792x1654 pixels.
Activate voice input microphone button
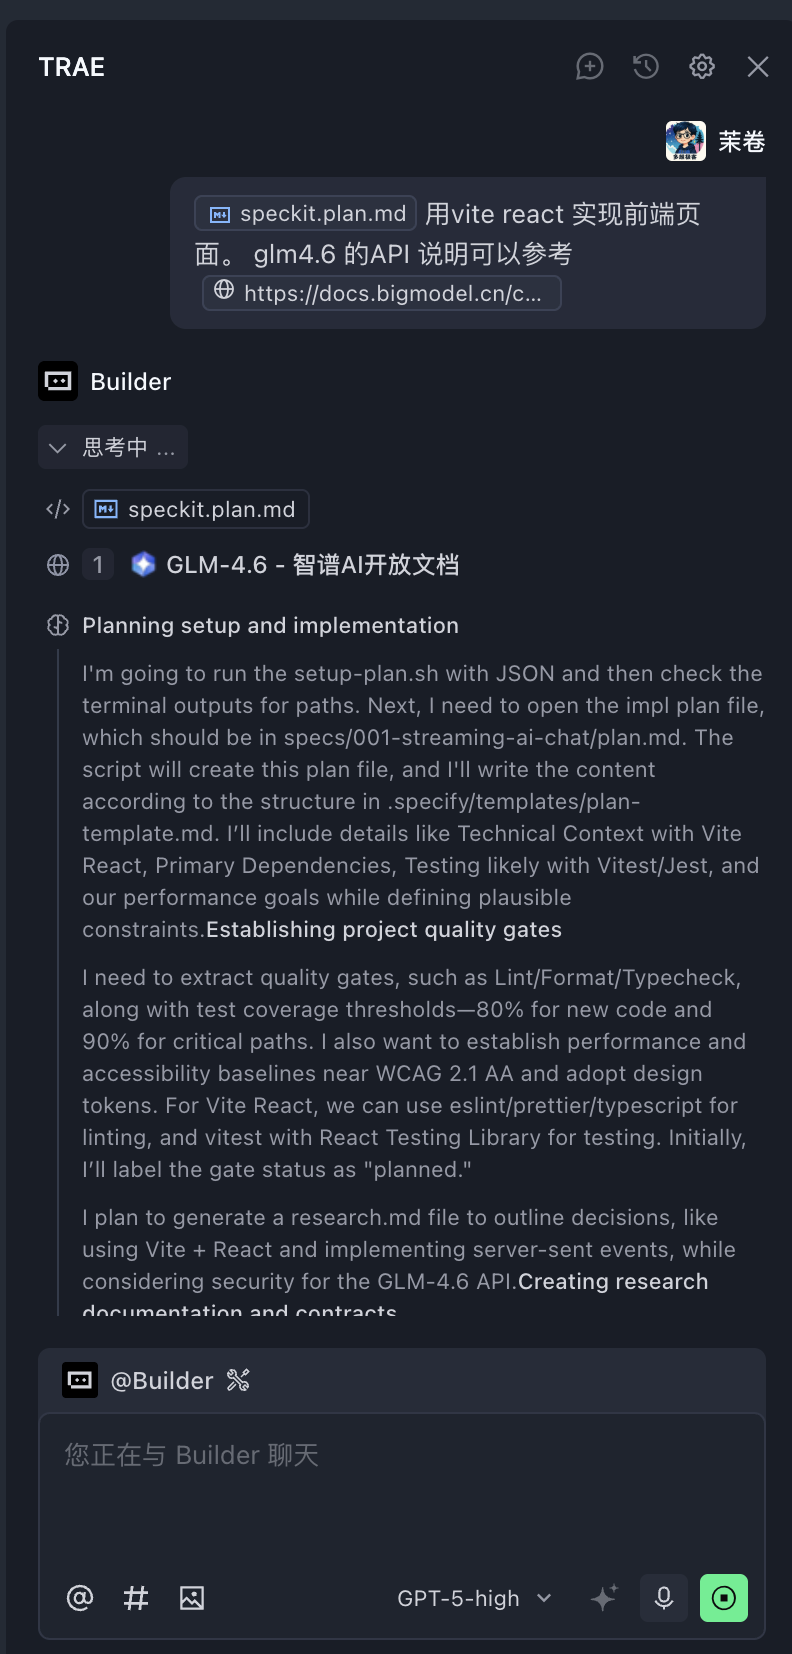664,1598
